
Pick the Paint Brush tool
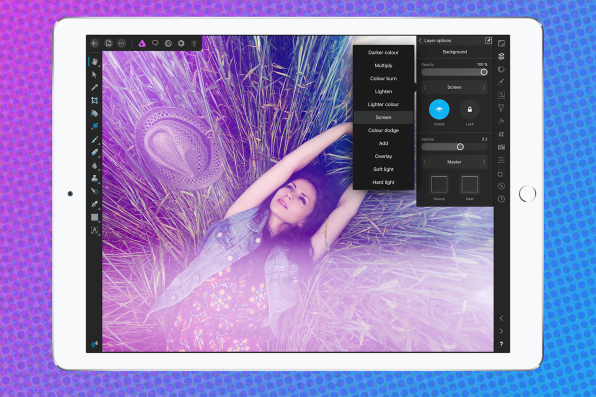(x=94, y=140)
